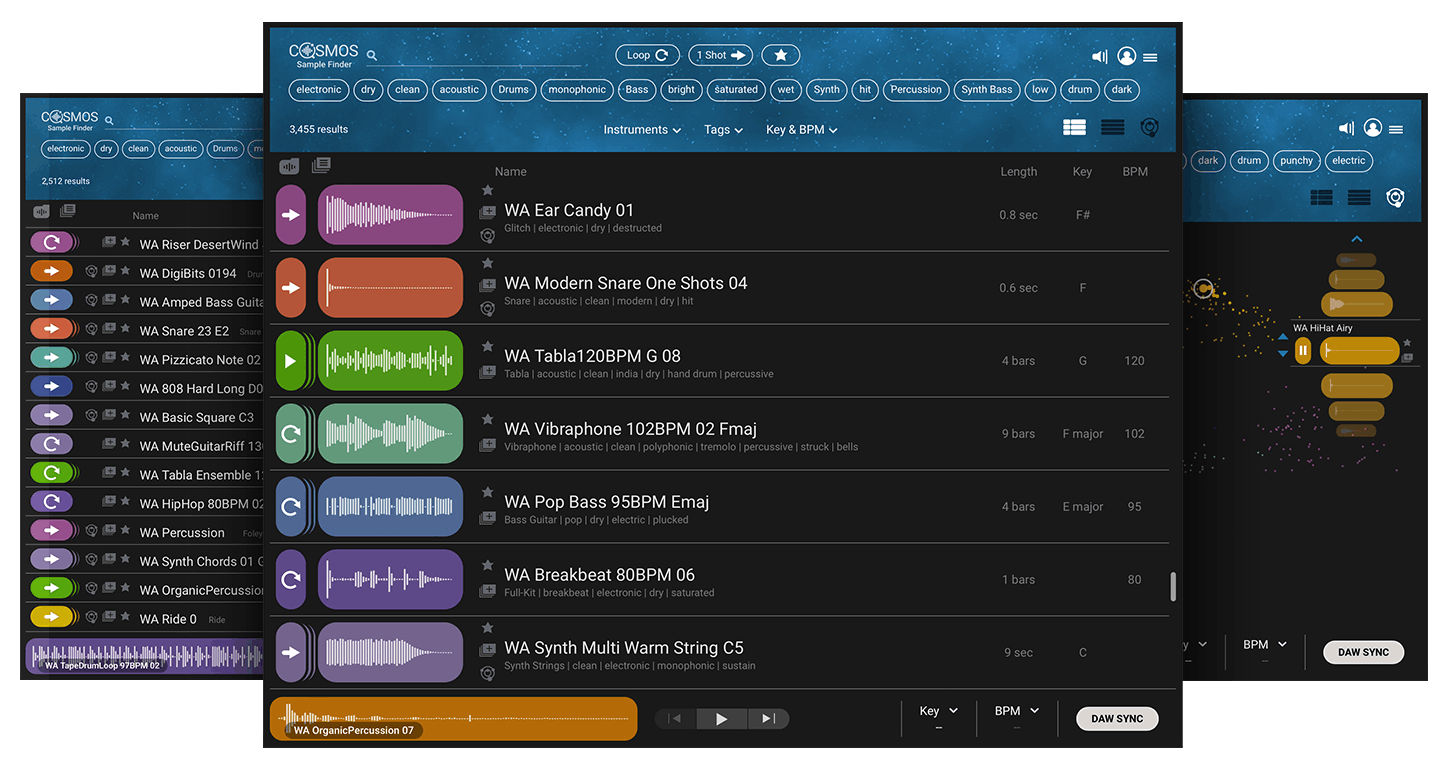Click hamburger menu icon in right window
Image resolution: width=1446 pixels, height=768 pixels.
[1396, 129]
